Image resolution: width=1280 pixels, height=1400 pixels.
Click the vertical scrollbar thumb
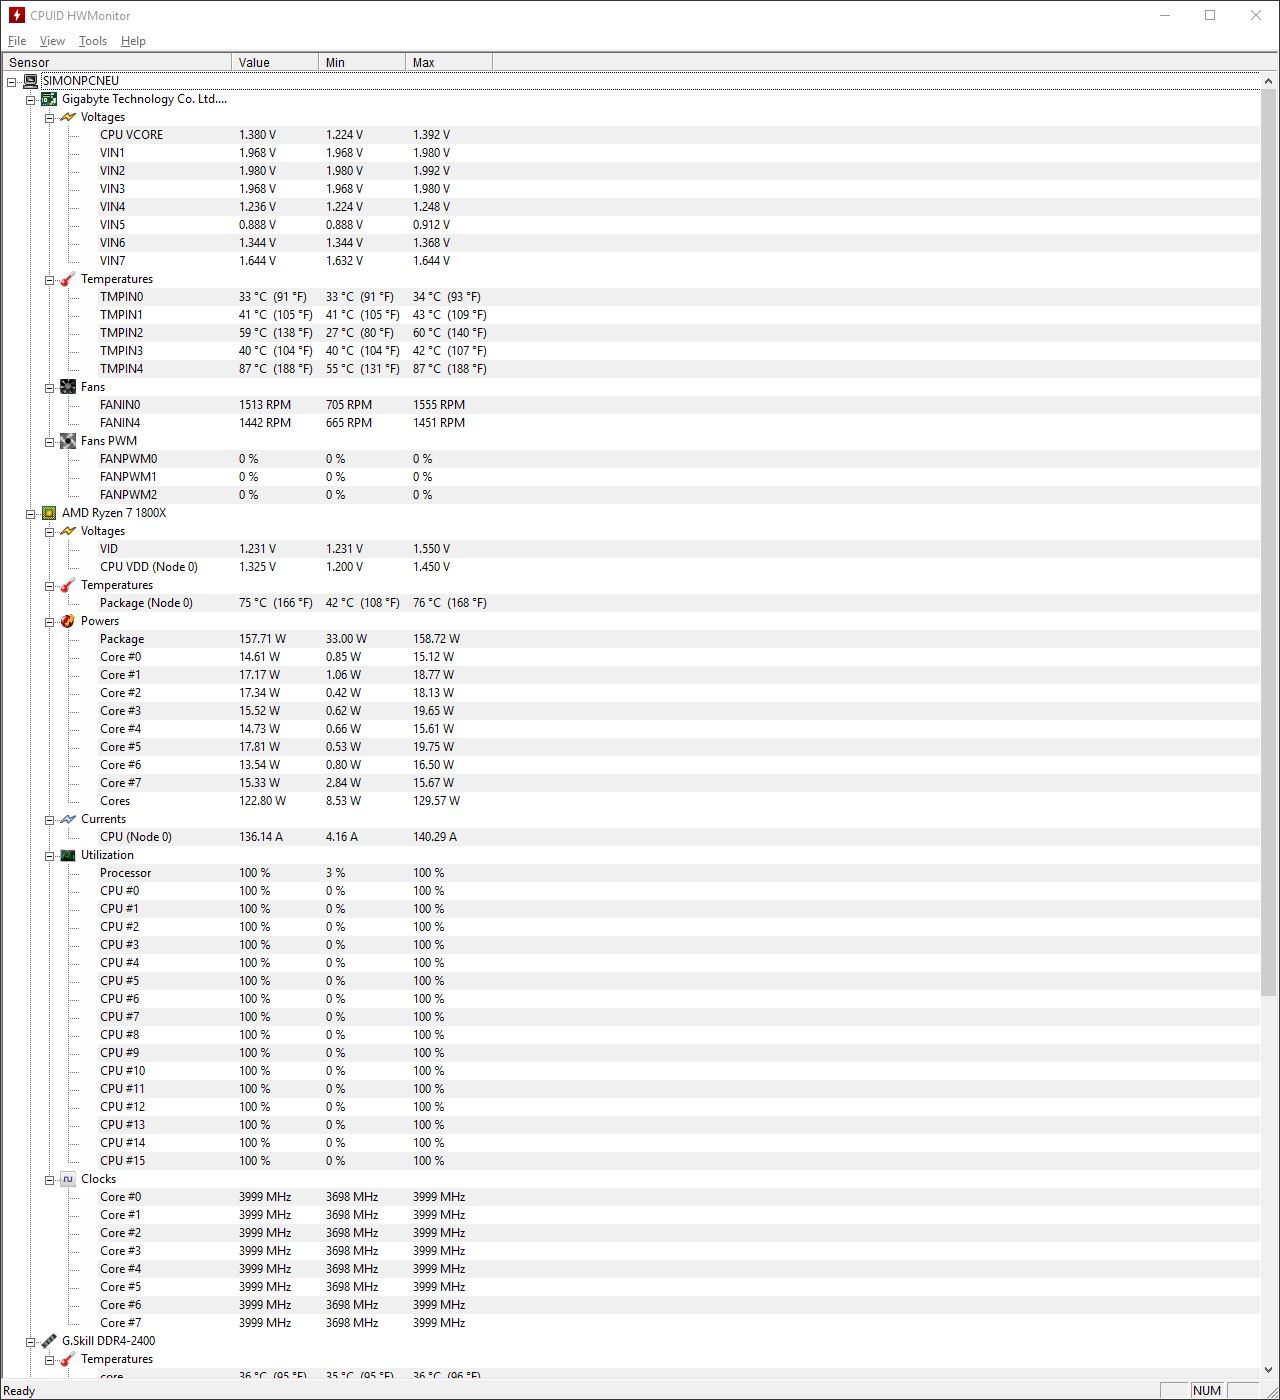click(1269, 541)
